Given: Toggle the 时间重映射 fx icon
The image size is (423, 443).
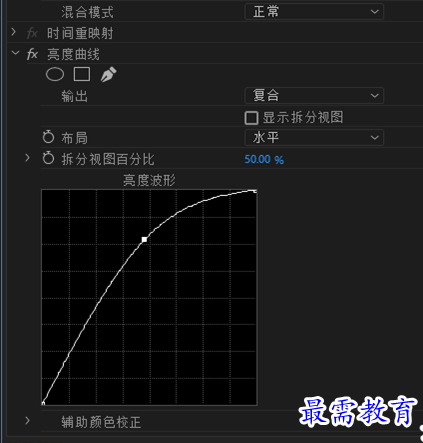Looking at the screenshot, I should tap(32, 33).
